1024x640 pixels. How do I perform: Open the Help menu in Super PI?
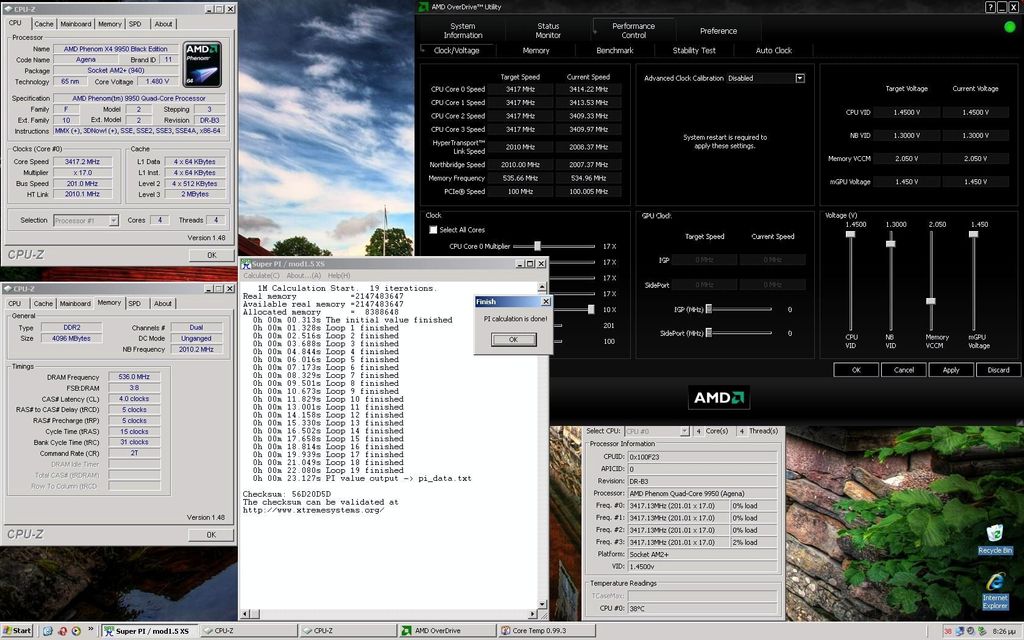click(339, 276)
